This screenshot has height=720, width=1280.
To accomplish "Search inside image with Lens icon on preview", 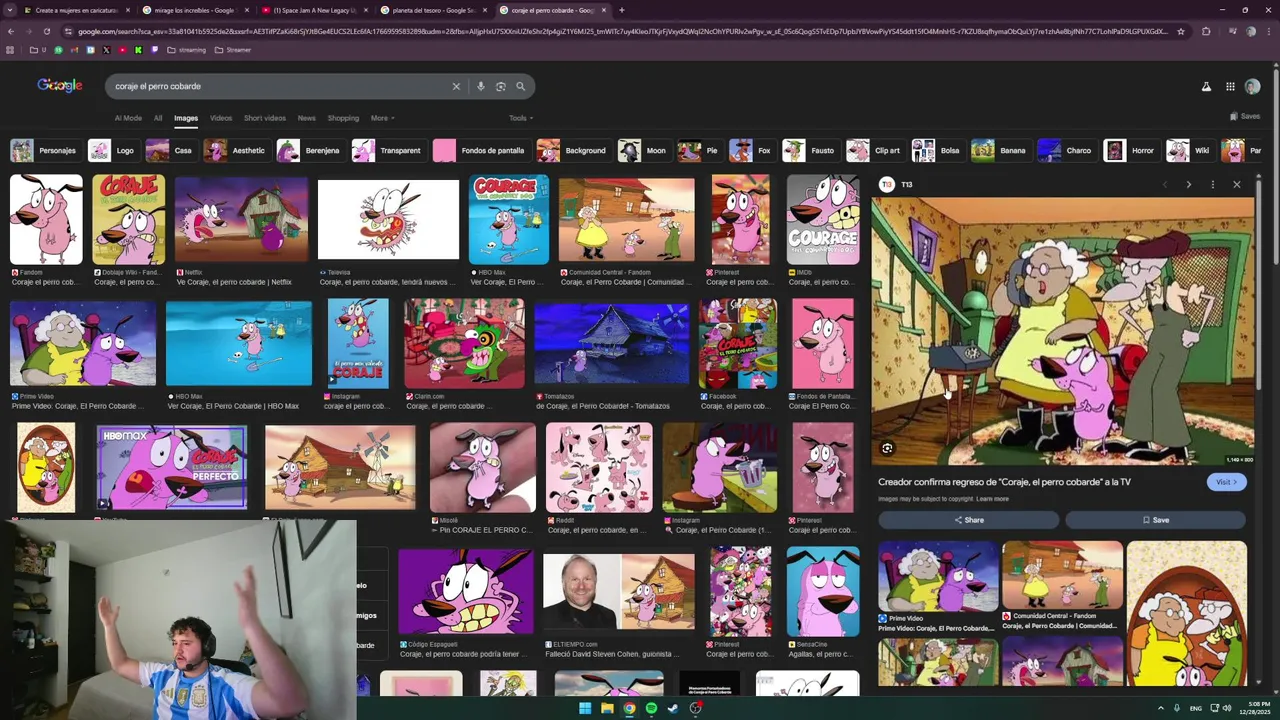I will pyautogui.click(x=887, y=448).
